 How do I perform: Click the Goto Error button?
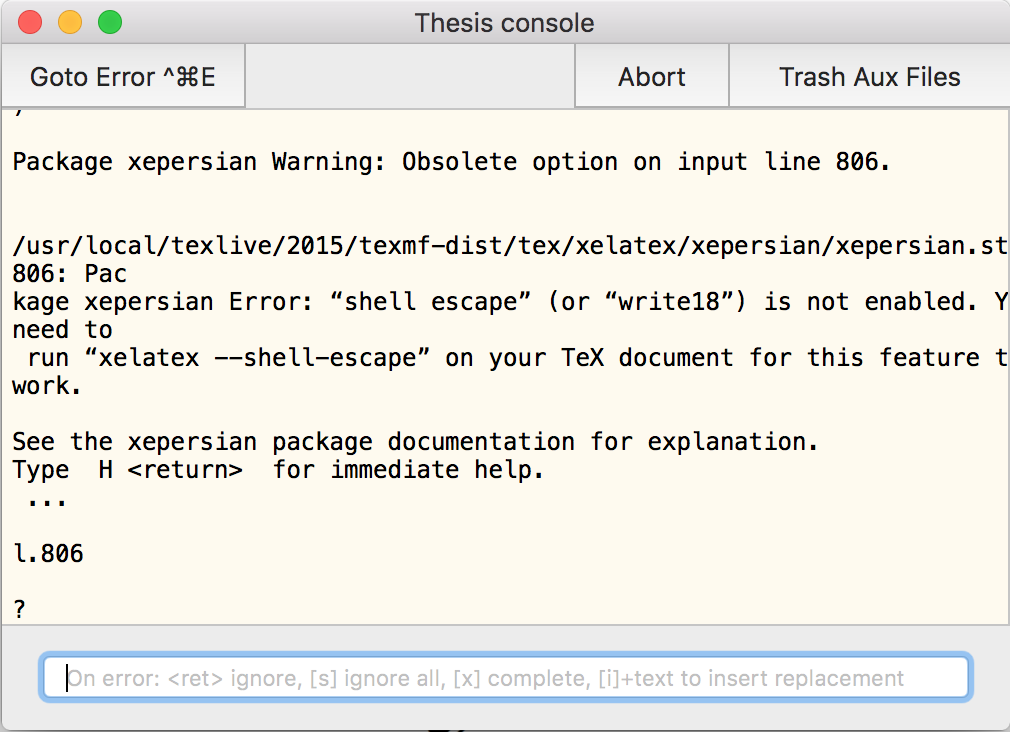point(122,77)
